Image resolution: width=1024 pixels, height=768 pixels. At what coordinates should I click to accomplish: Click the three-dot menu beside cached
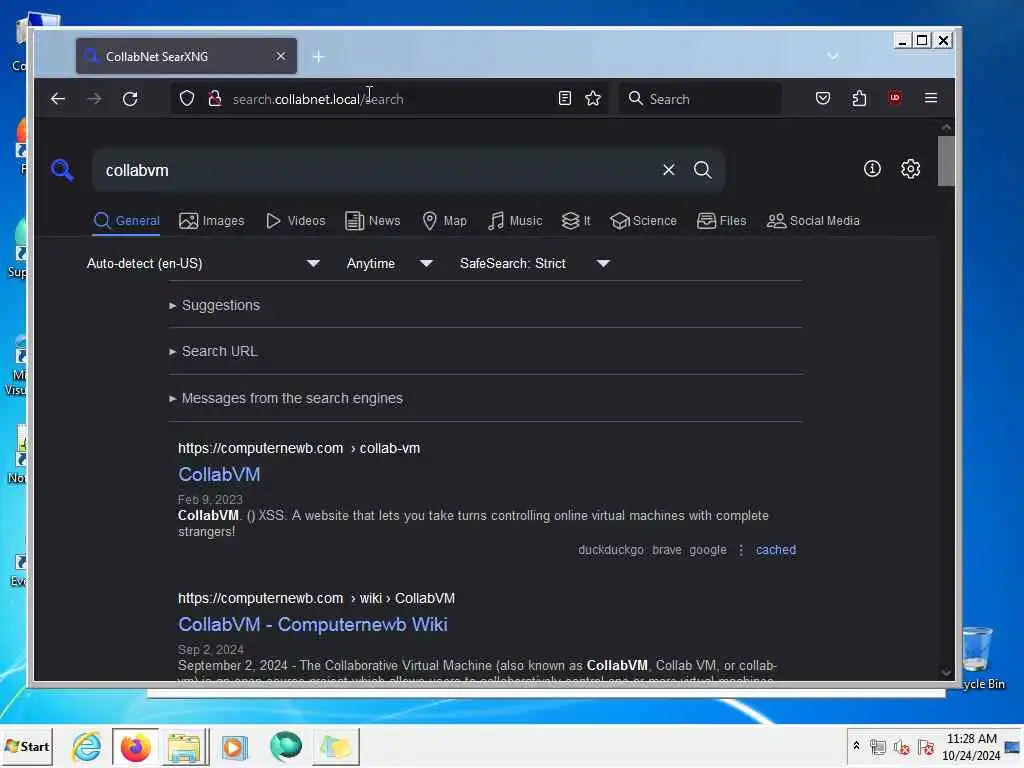coord(741,550)
